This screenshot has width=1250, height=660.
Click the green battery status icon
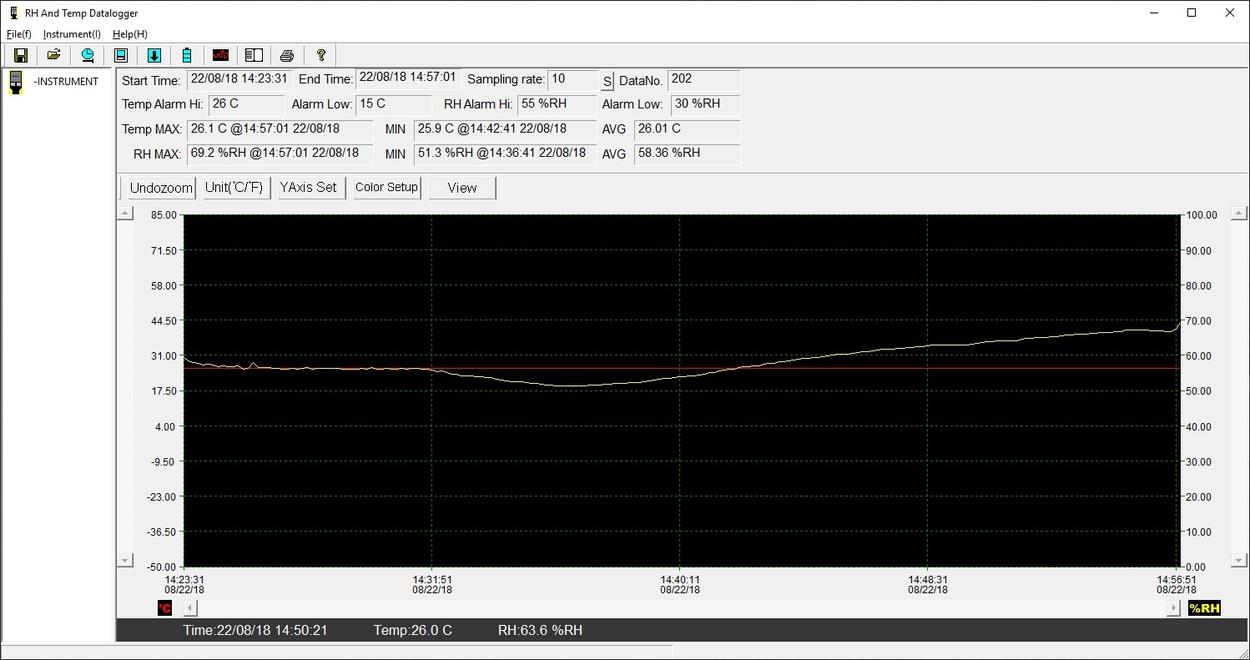pyautogui.click(x=187, y=55)
